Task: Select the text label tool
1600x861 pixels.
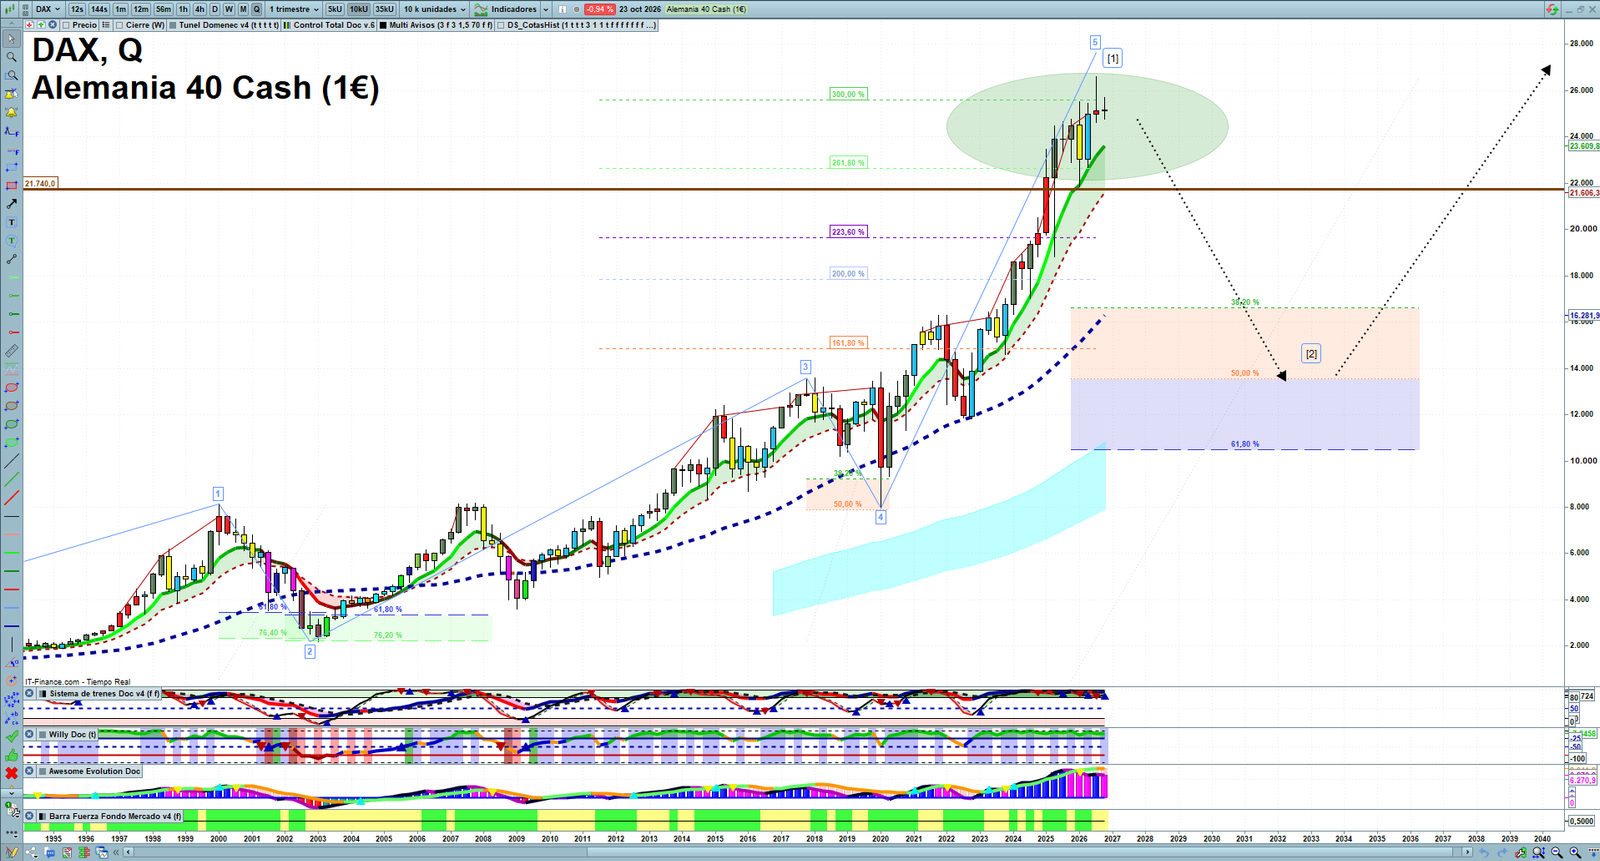Action: pyautogui.click(x=11, y=222)
